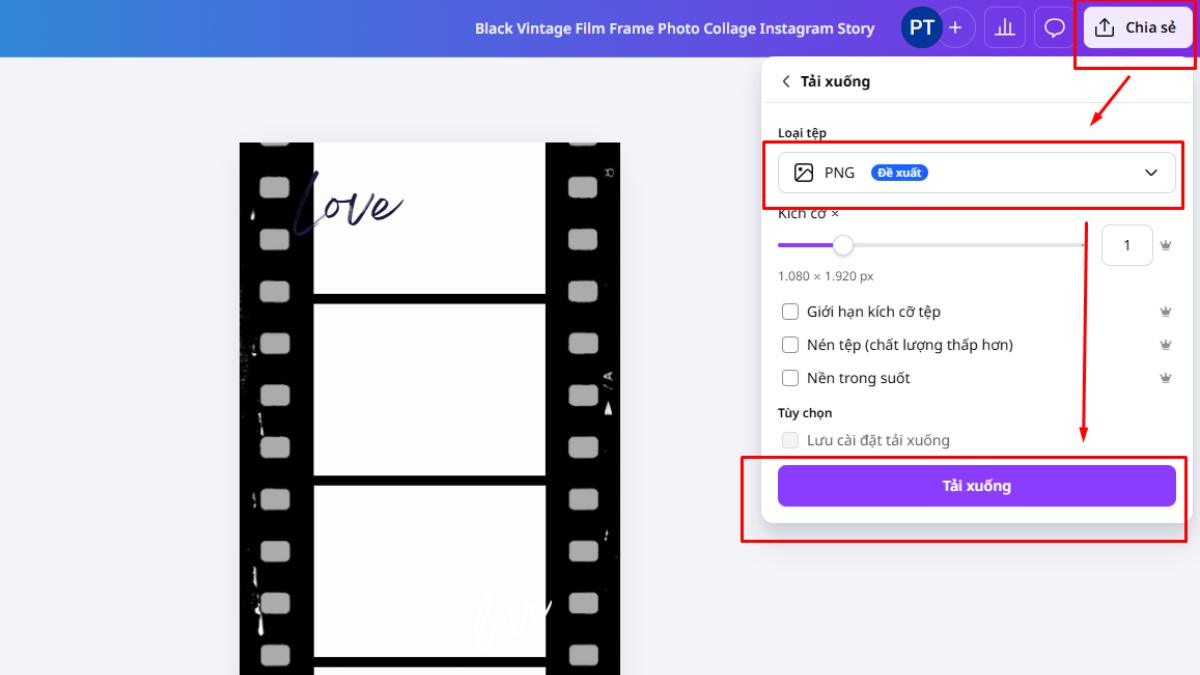The height and width of the screenshot is (675, 1200).
Task: Enable Nền trong suốt transparency option
Action: (789, 378)
